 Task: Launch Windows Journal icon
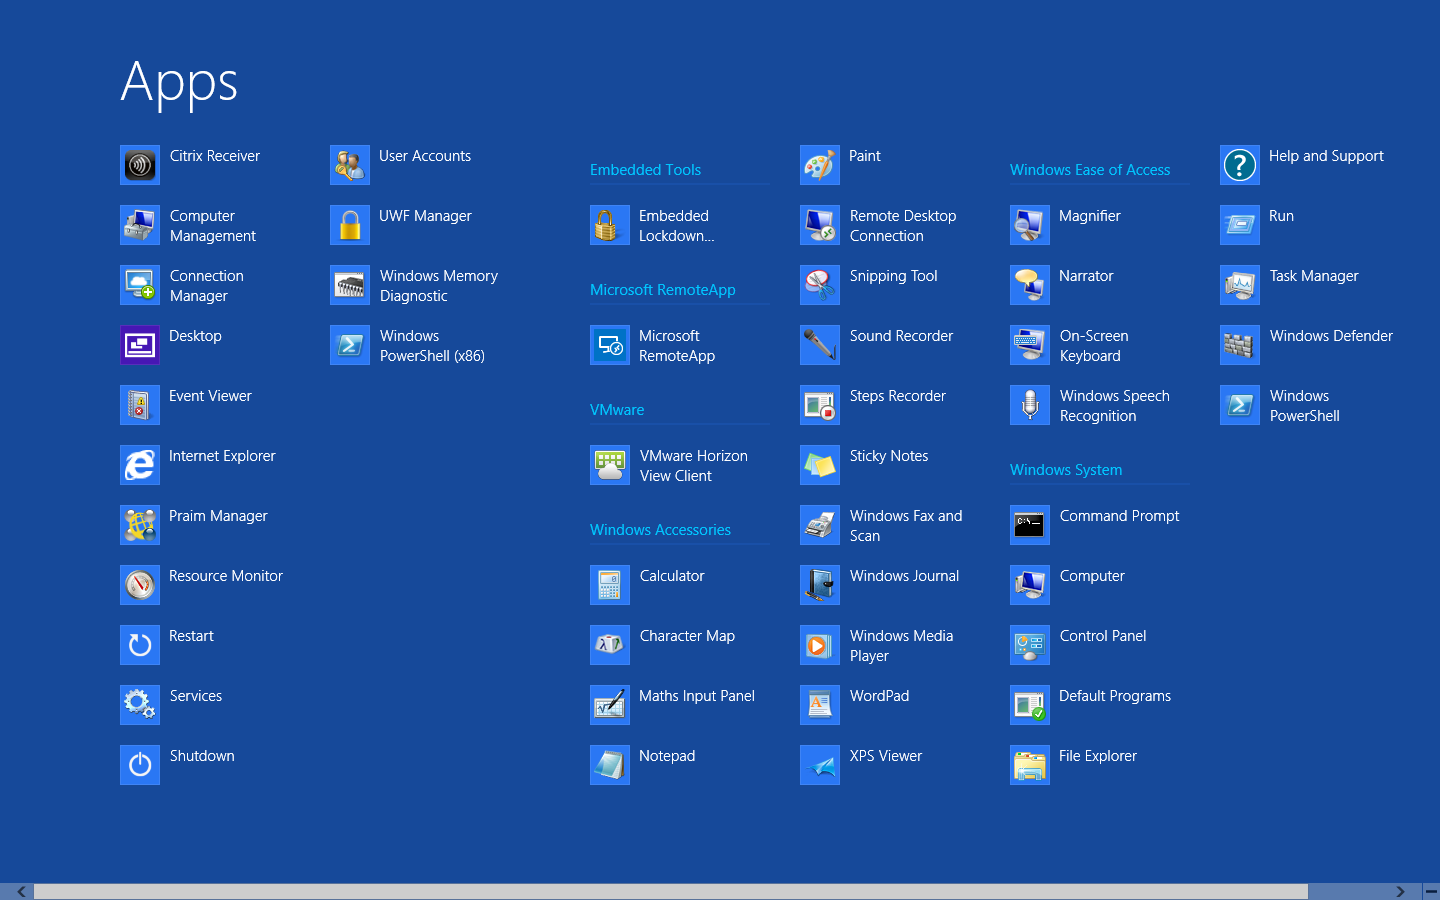(x=820, y=585)
